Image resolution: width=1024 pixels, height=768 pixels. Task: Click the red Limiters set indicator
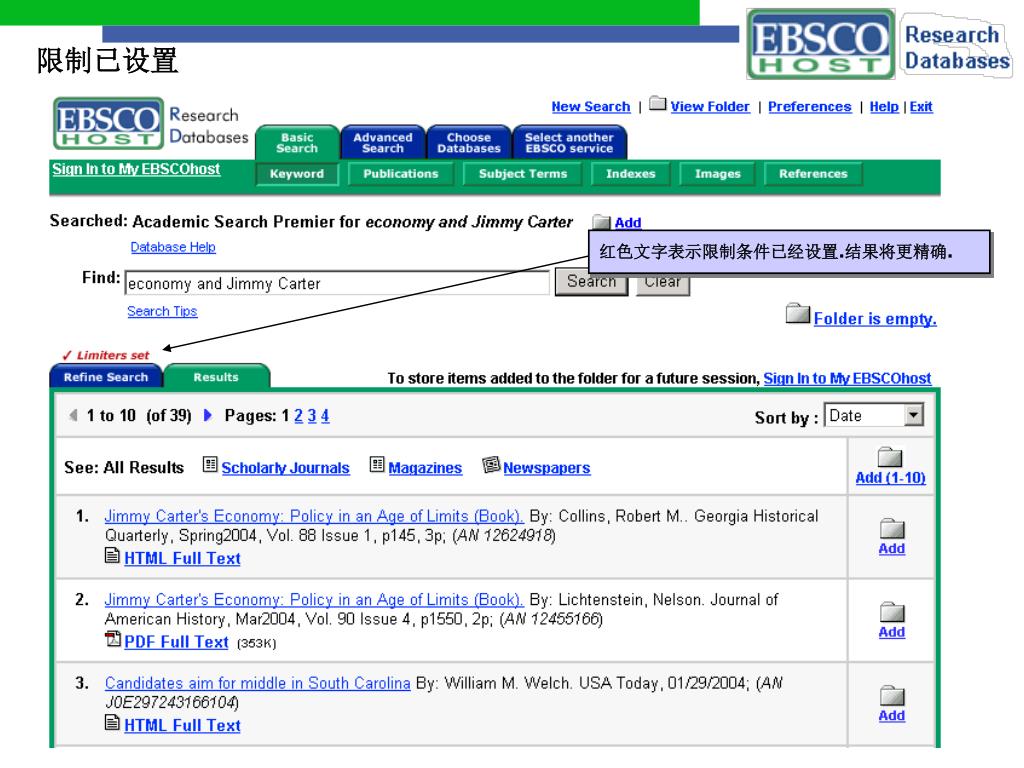click(106, 355)
